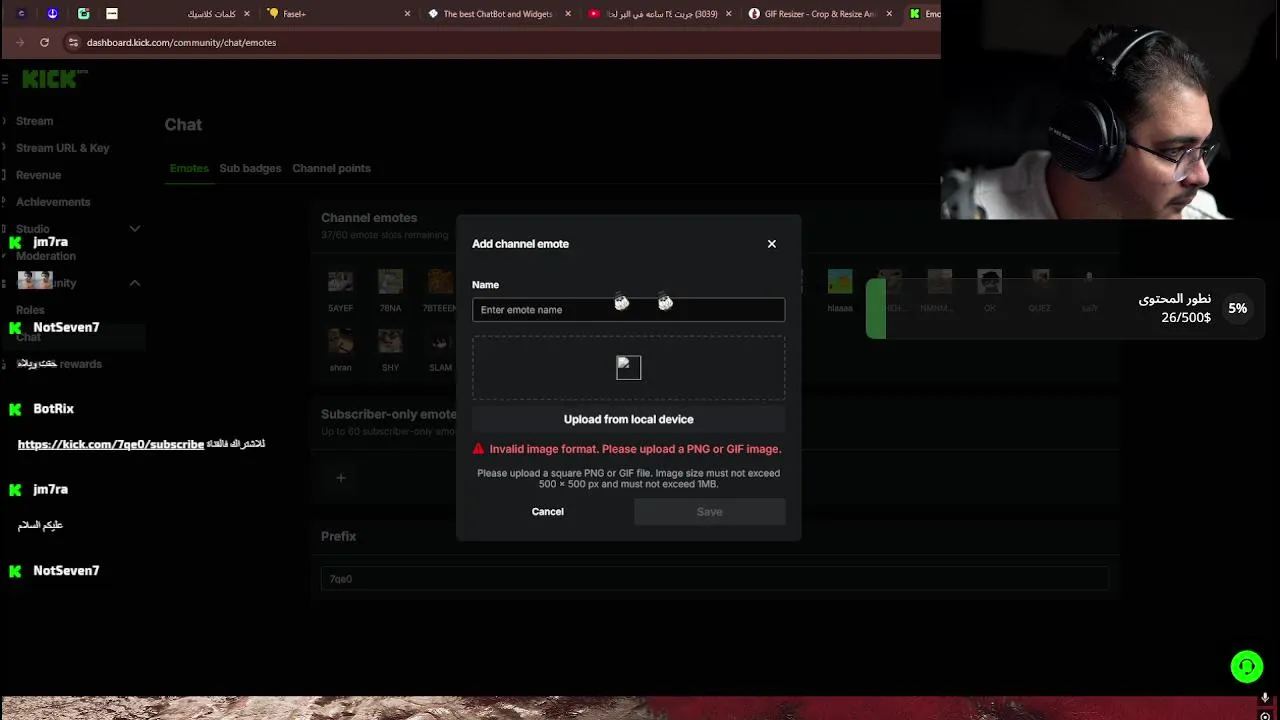Image resolution: width=1280 pixels, height=720 pixels.
Task: Close the Add channel emote dialog
Action: tap(771, 244)
